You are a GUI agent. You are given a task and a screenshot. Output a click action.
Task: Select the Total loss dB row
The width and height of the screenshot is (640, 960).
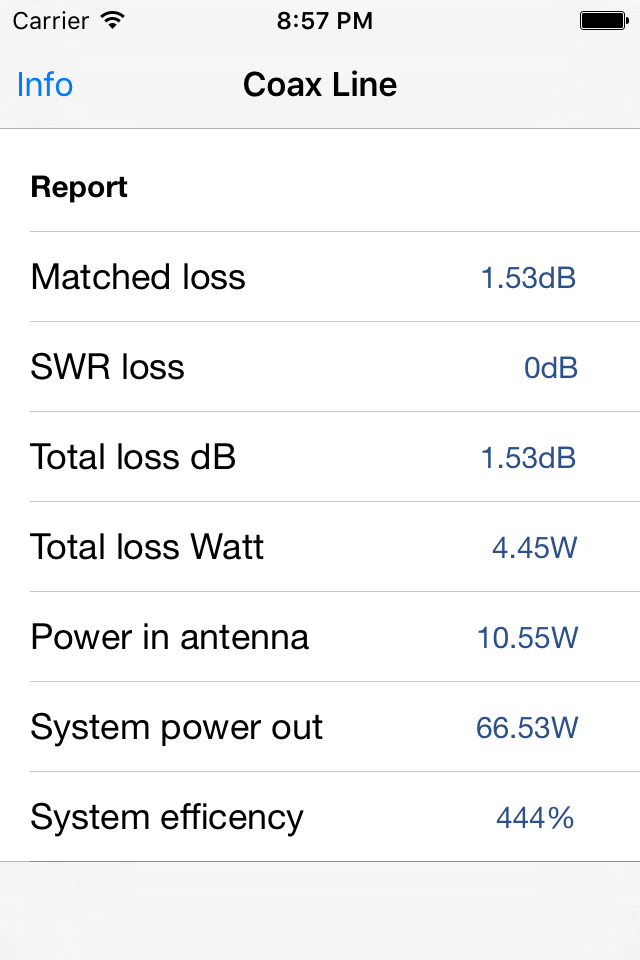point(320,457)
